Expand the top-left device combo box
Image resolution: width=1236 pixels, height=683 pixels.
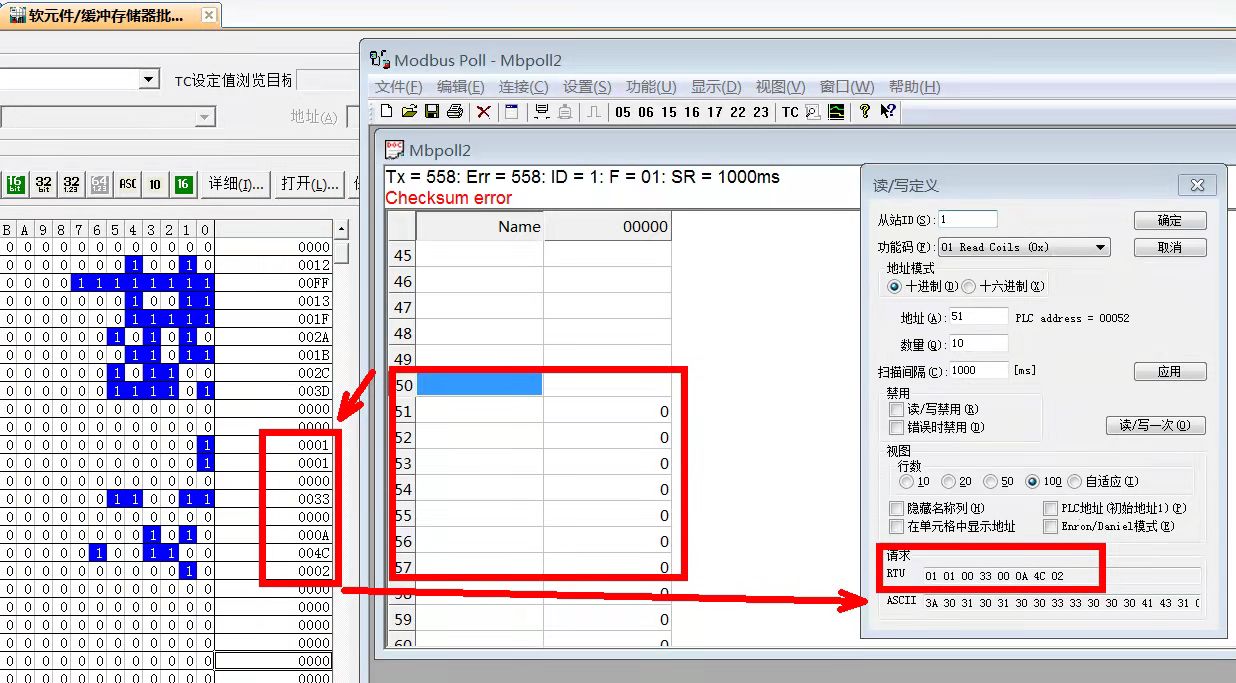[x=149, y=79]
